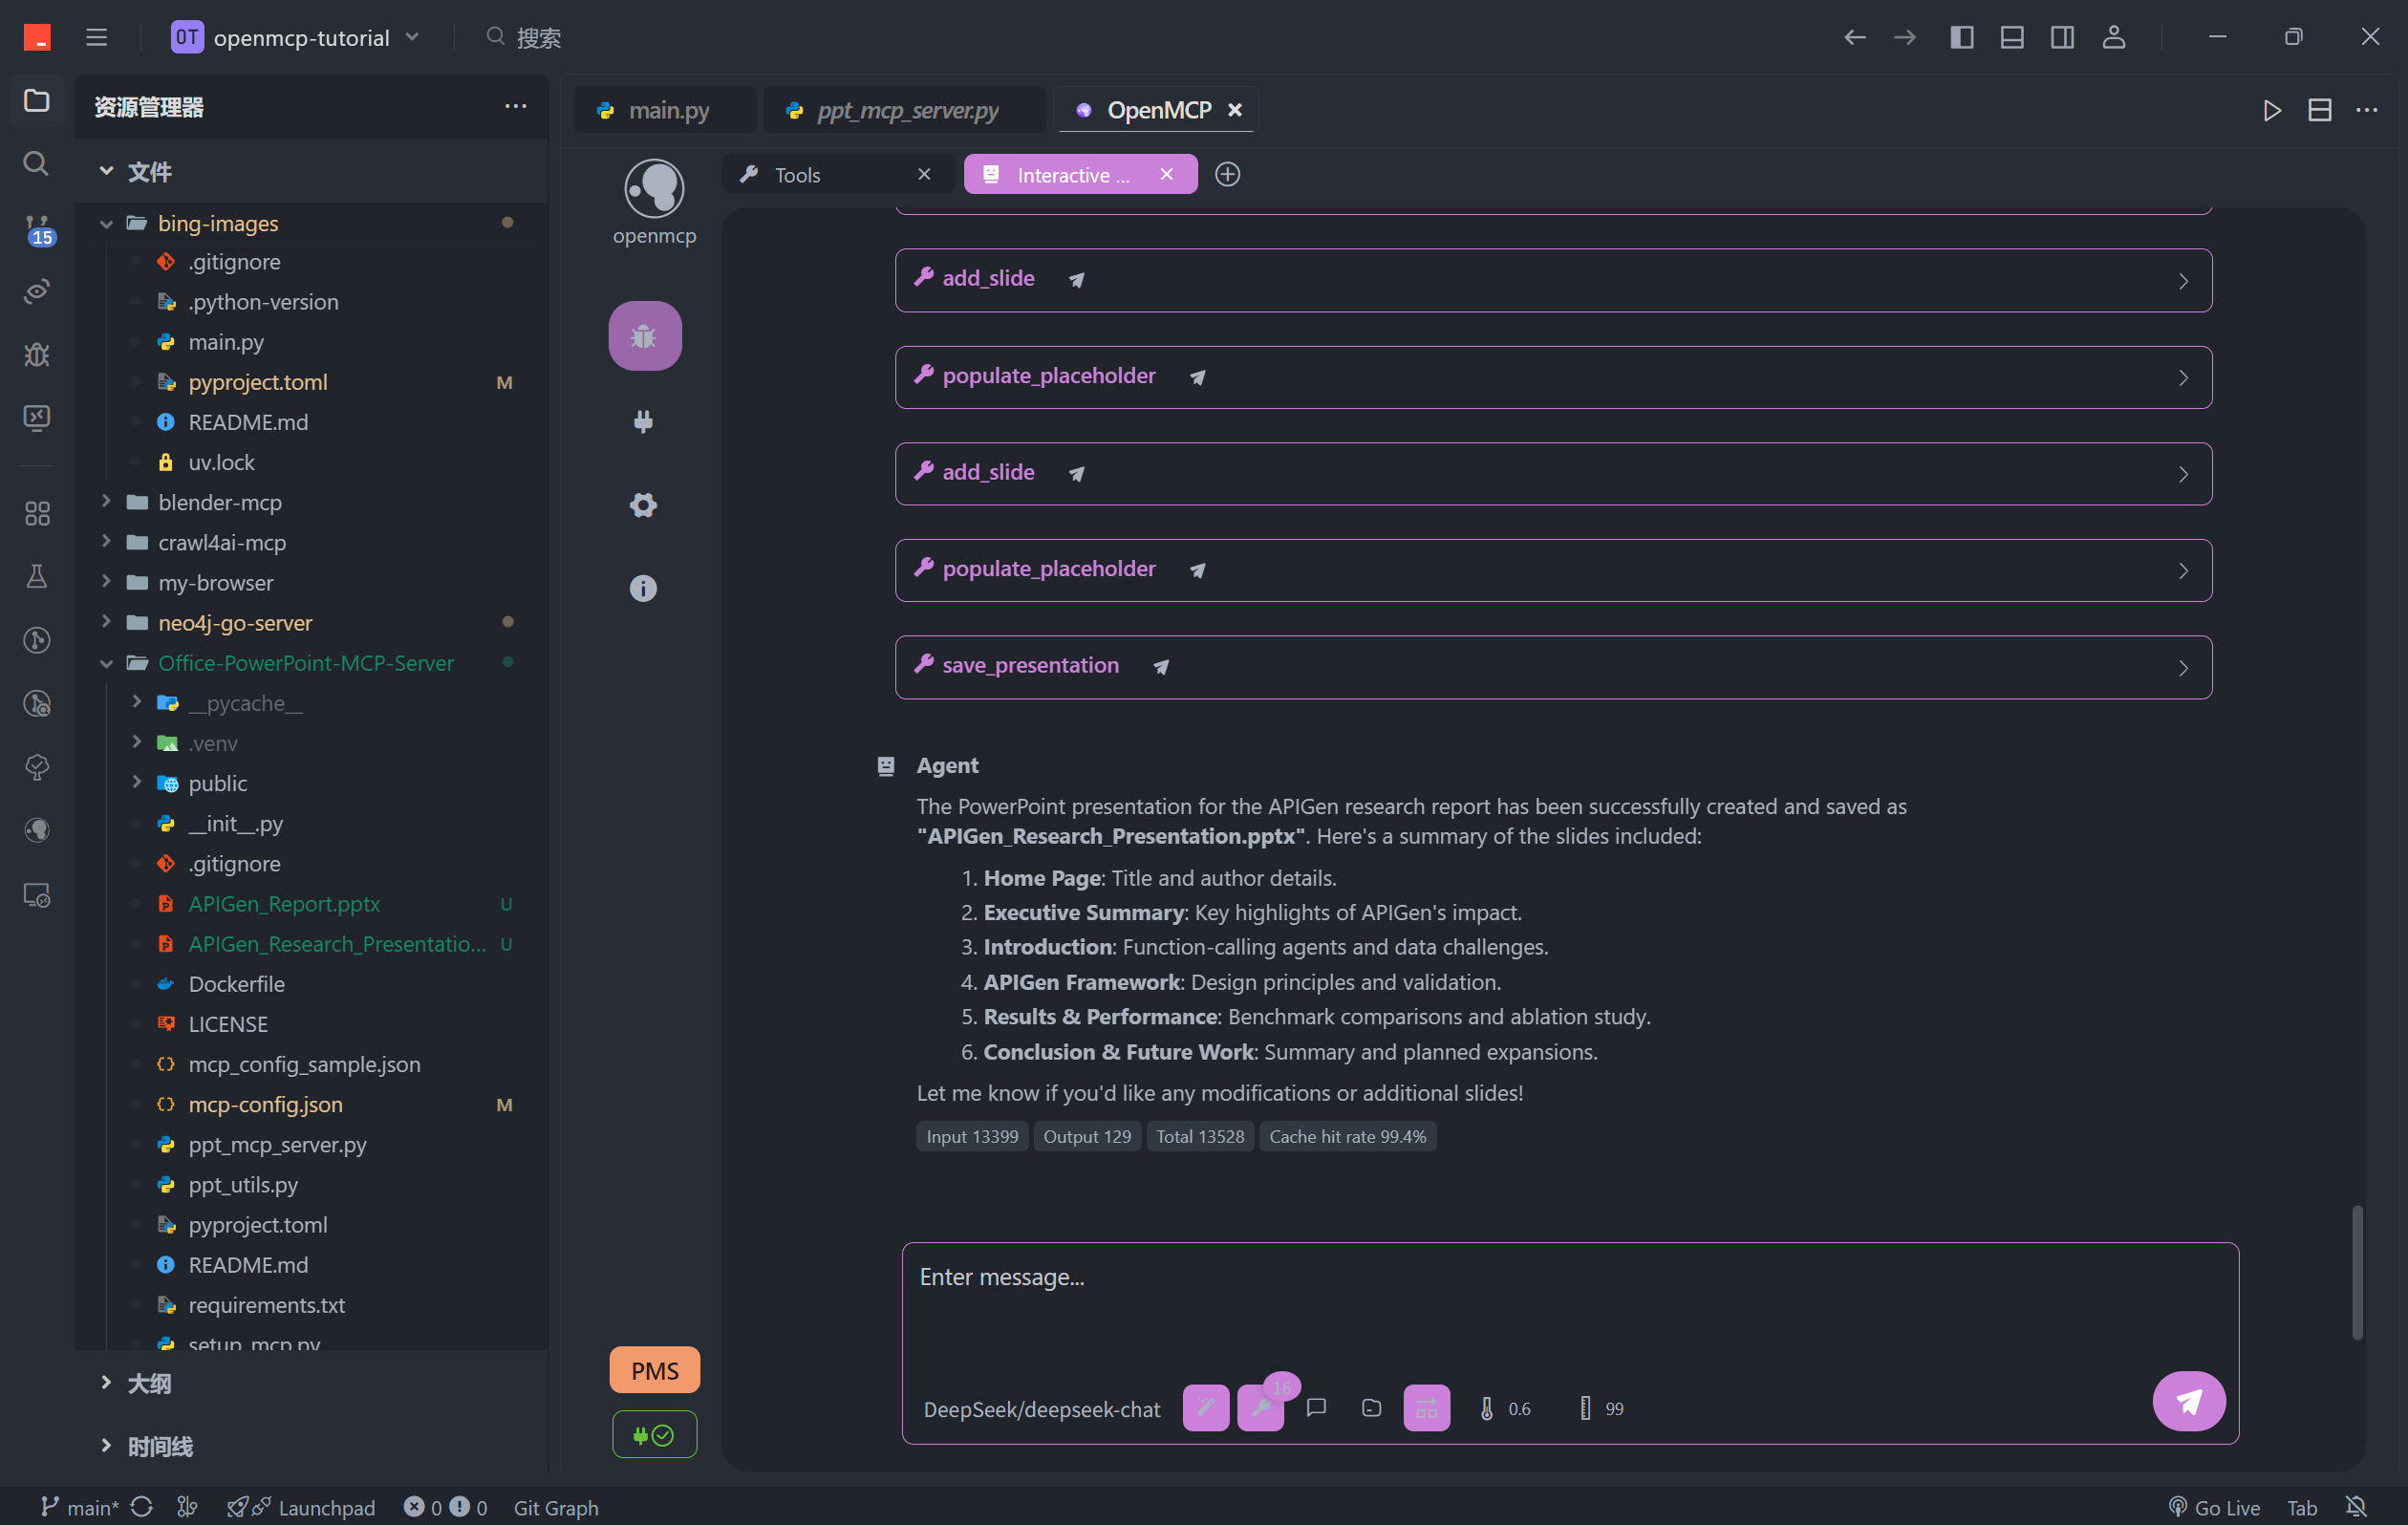
Task: Click the 搜索 search box in title bar
Action: [524, 37]
